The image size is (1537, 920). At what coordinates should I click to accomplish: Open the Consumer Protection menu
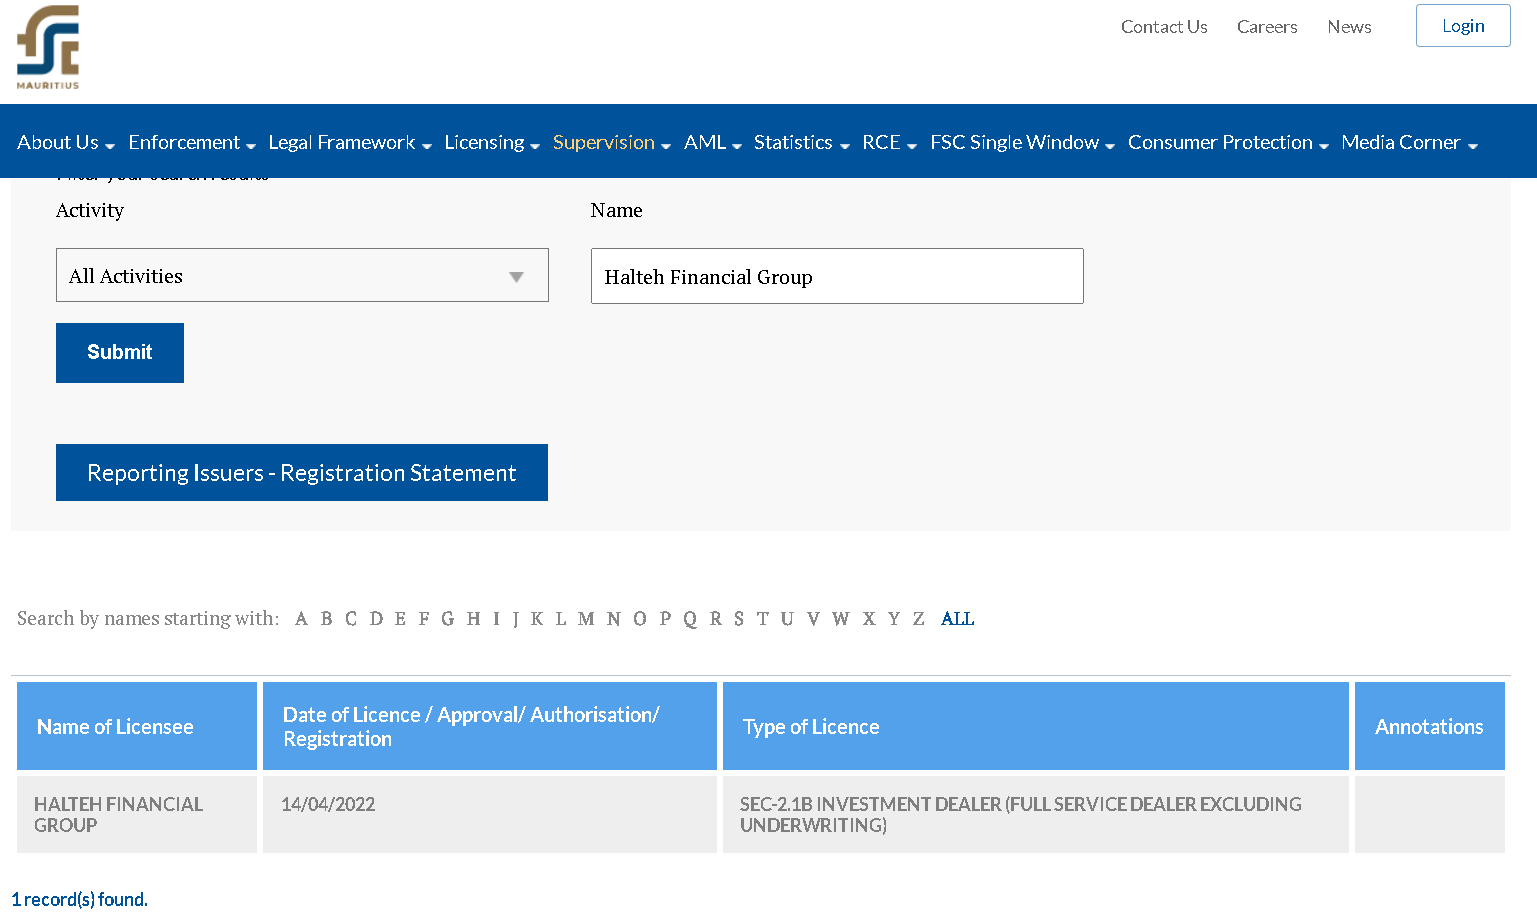1229,143
